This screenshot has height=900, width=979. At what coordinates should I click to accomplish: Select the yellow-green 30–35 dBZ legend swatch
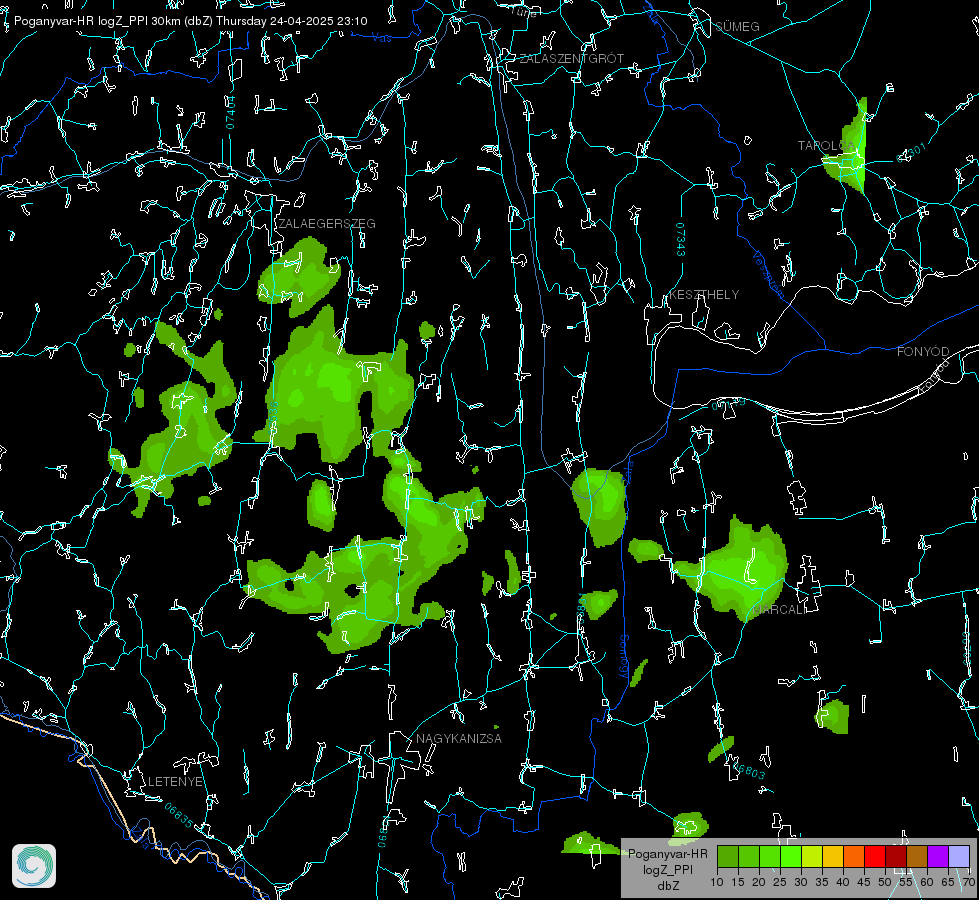click(x=812, y=856)
